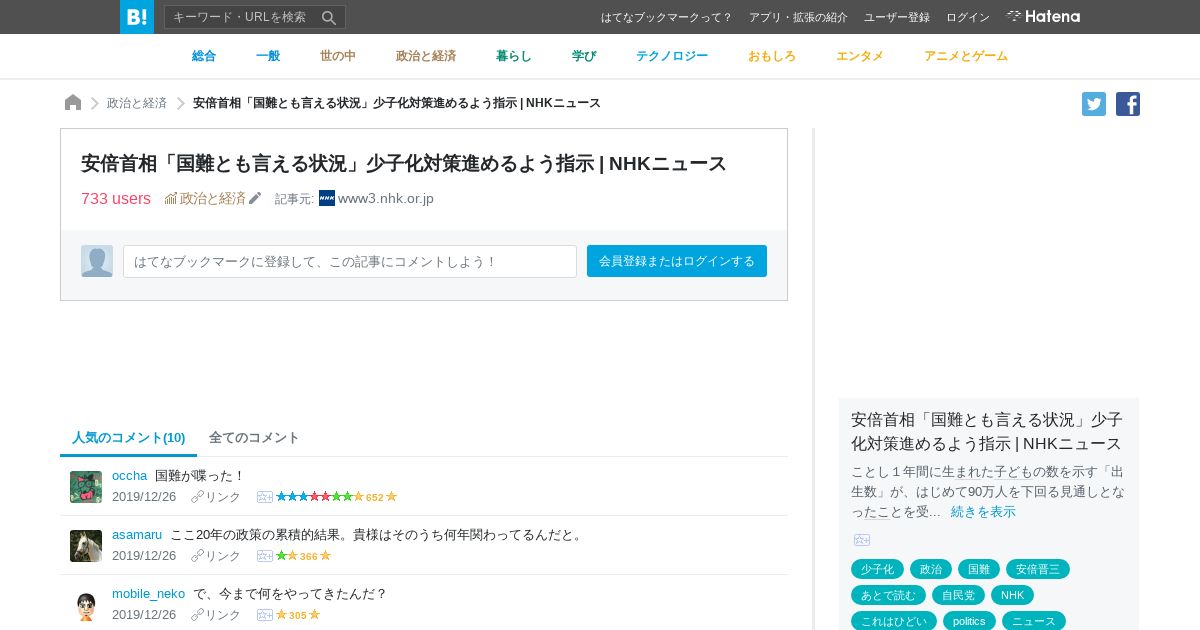Open the www3.nhk.or.jp source link
The height and width of the screenshot is (630, 1200).
pyautogui.click(x=386, y=198)
